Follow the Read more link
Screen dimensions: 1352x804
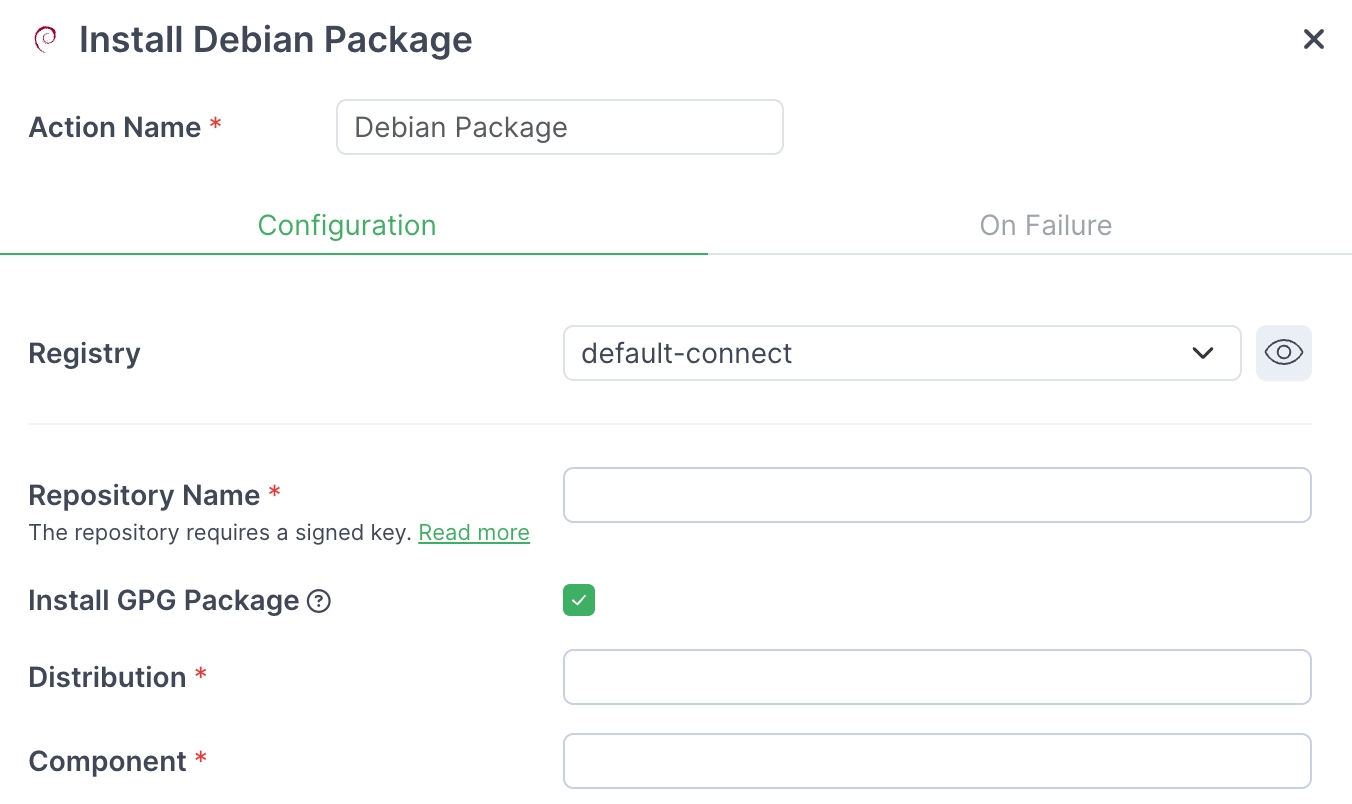tap(474, 533)
